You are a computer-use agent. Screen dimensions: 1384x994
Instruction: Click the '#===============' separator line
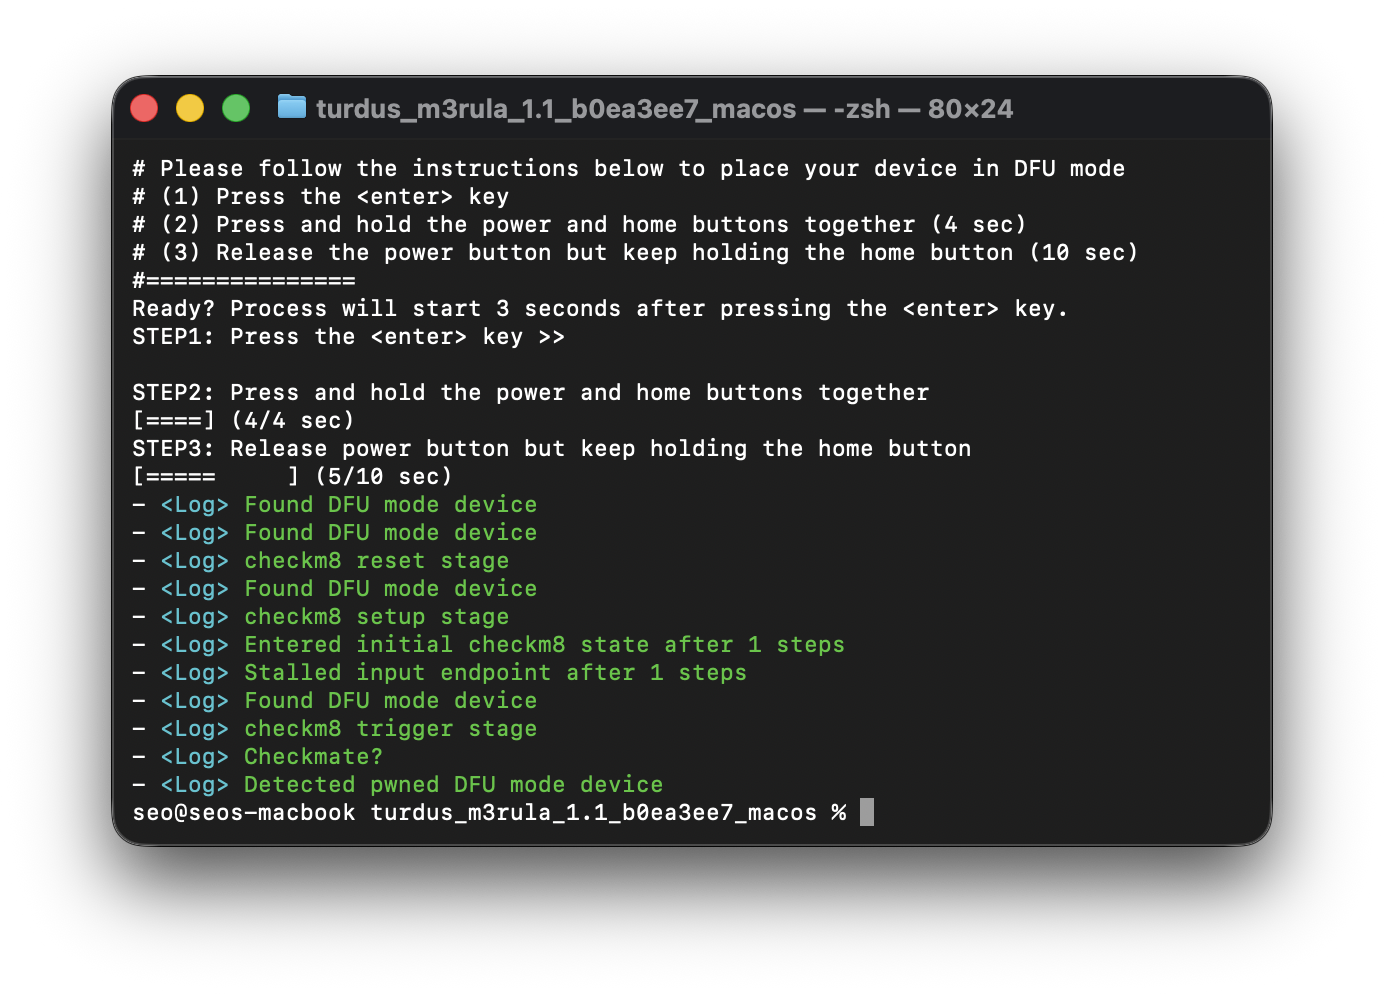244,281
